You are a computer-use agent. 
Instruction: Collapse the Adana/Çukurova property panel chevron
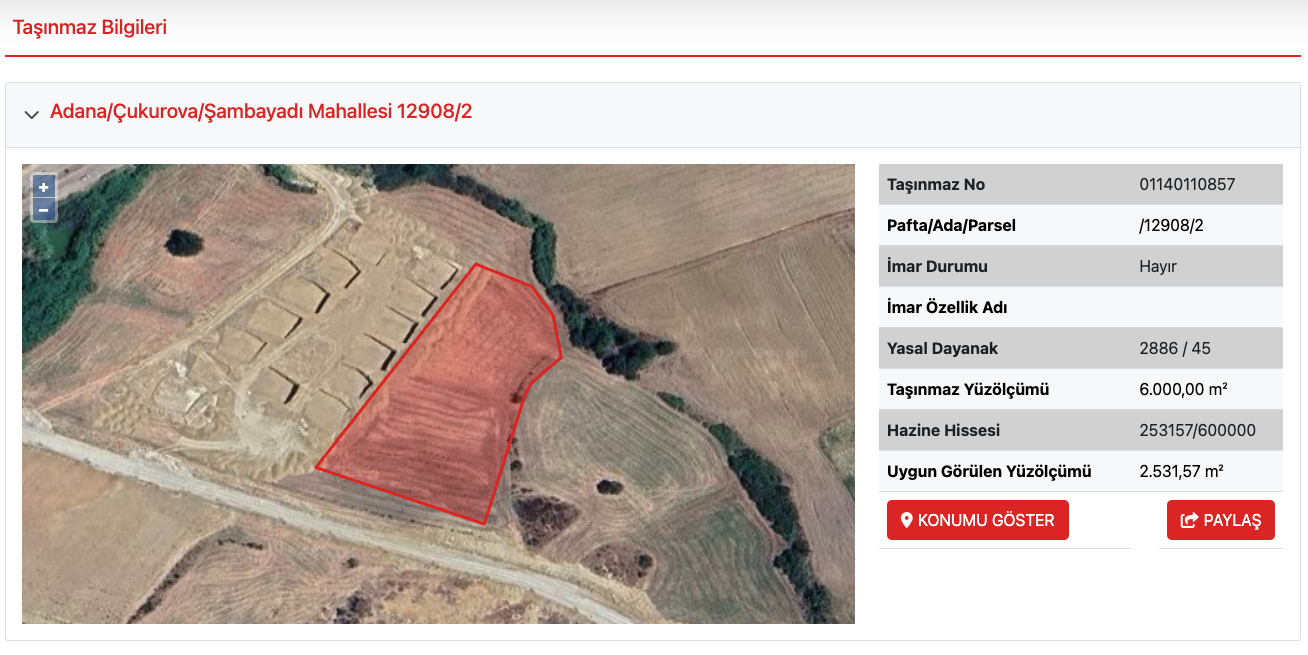click(x=31, y=114)
